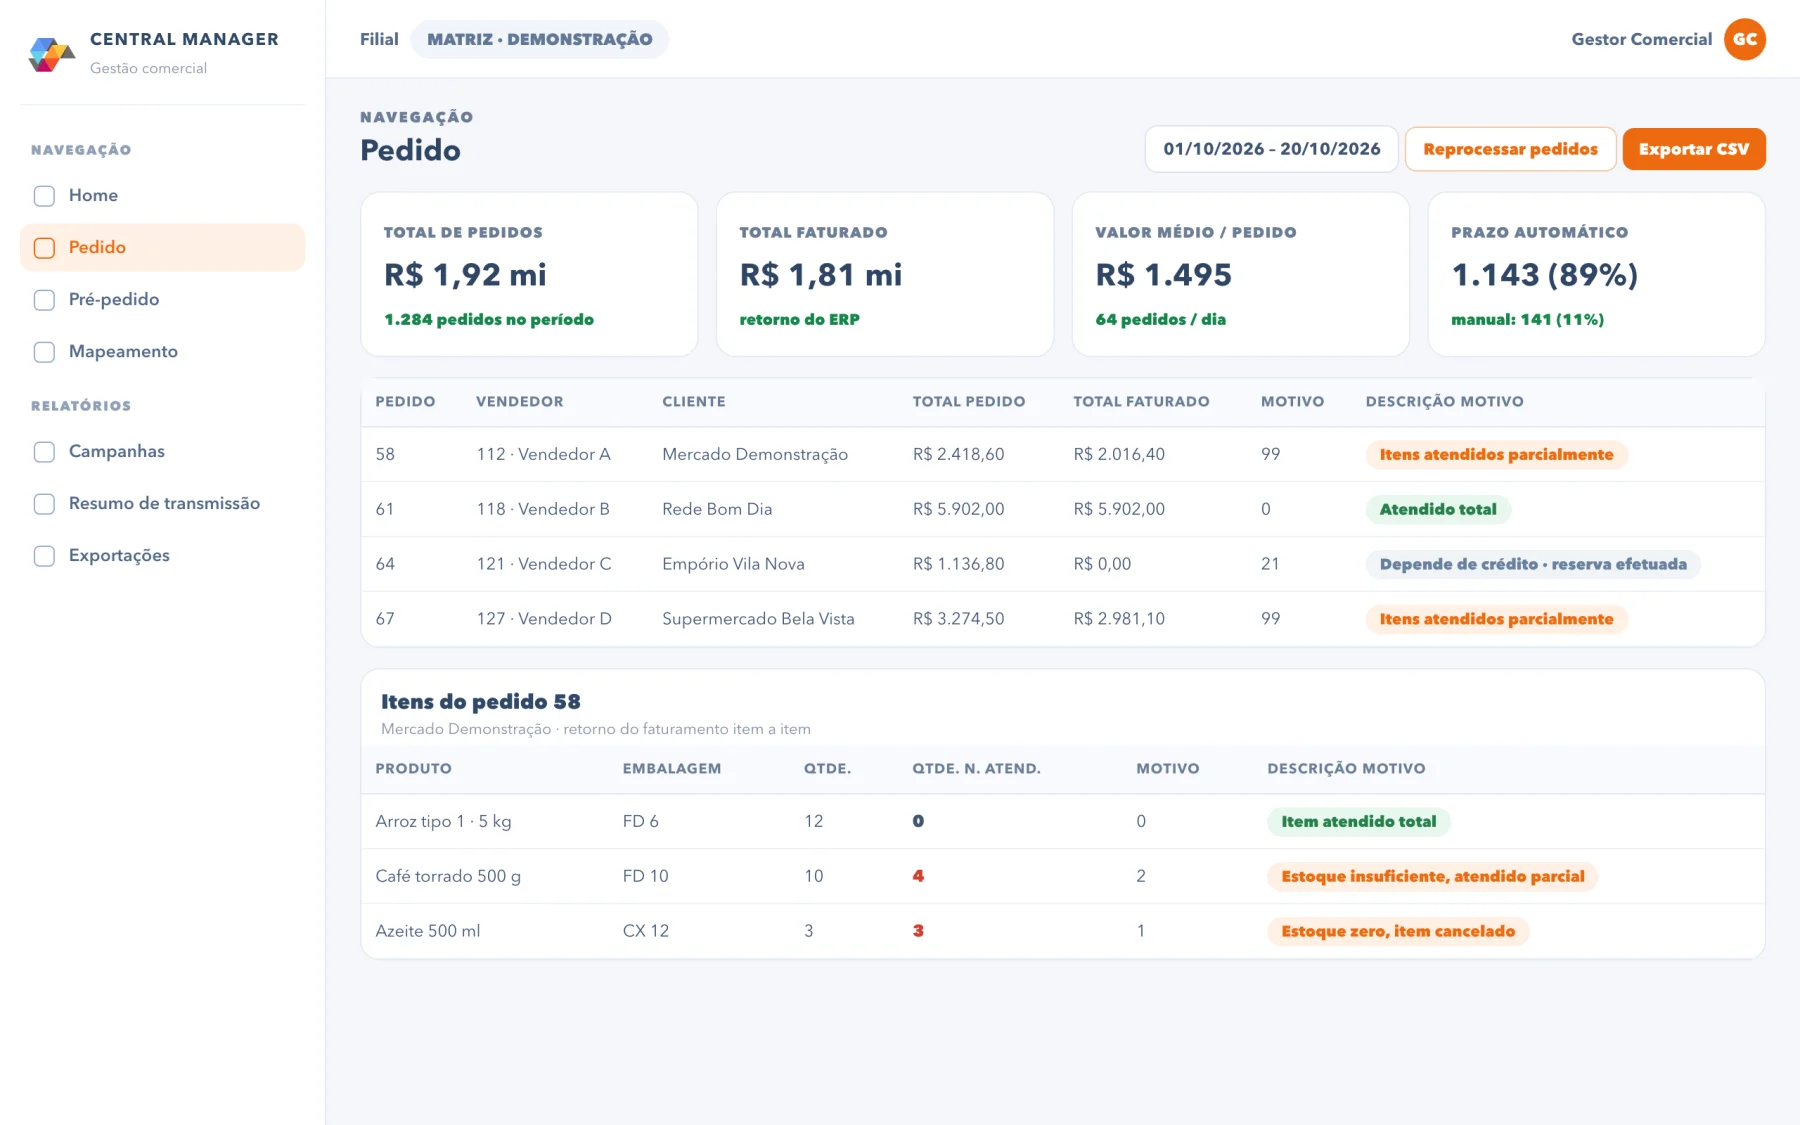Click Depende de crédito · reserva efetuada badge

coord(1533,564)
